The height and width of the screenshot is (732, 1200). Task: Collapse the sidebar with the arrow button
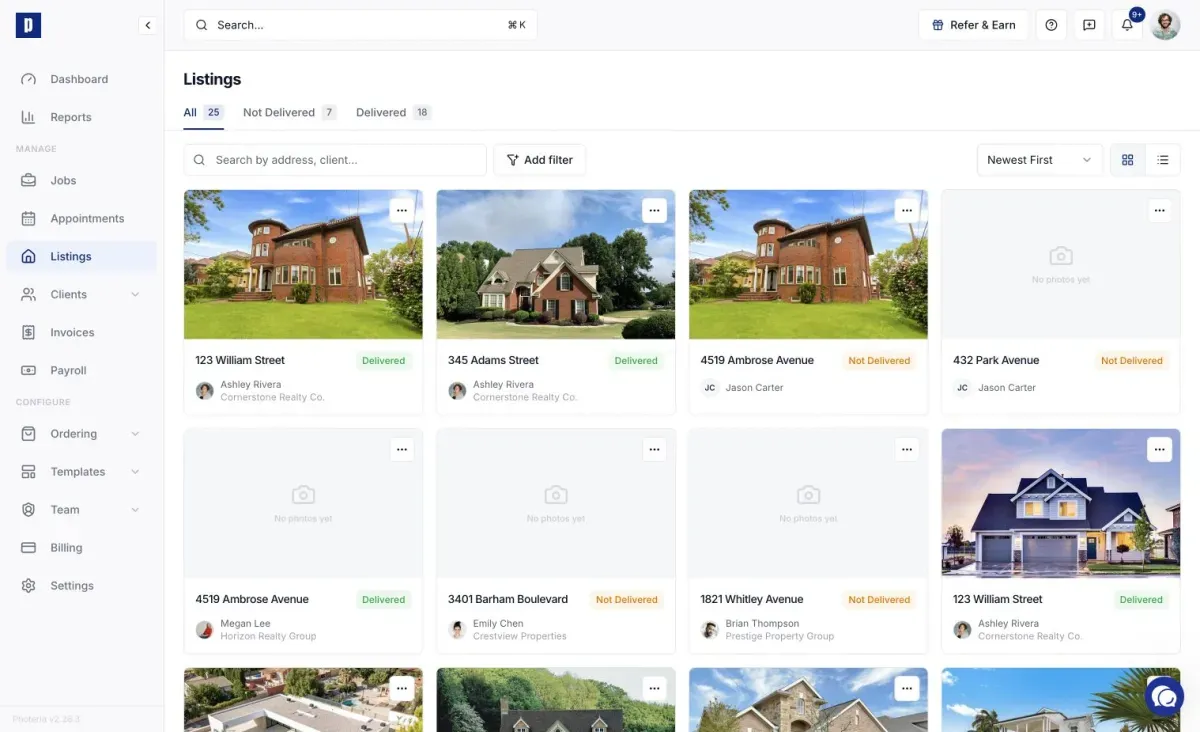click(148, 25)
